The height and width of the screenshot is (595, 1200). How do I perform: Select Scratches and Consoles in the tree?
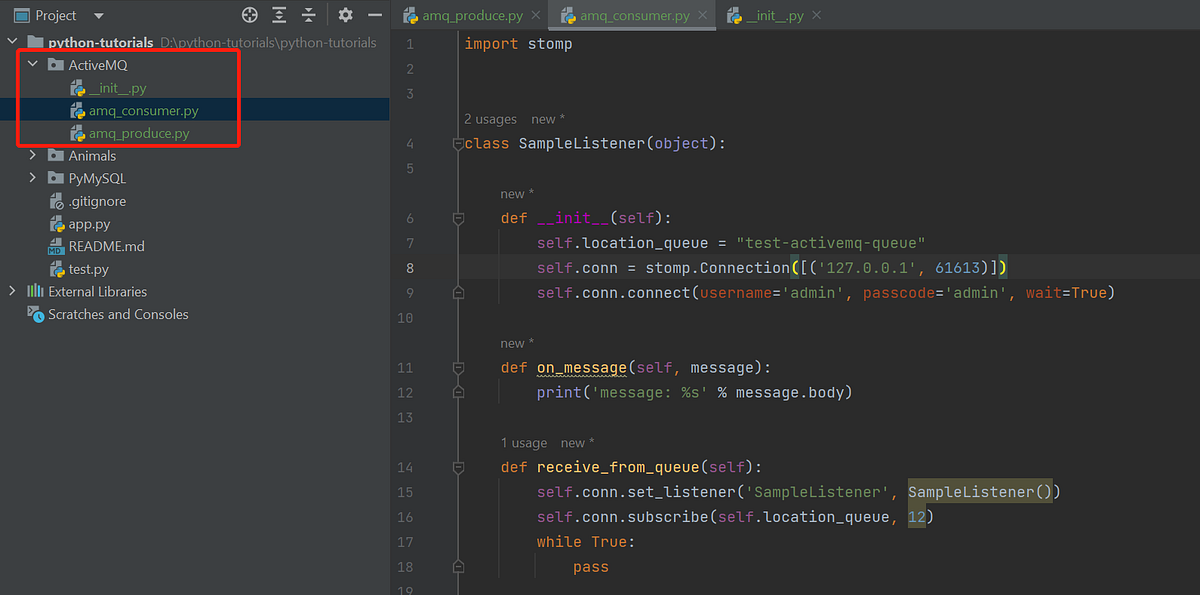[x=117, y=314]
